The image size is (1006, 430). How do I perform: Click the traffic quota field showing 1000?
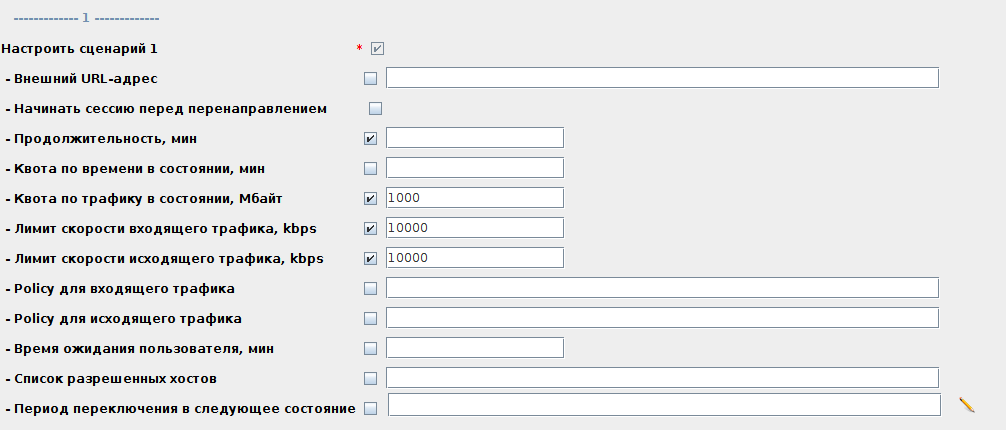coord(475,198)
